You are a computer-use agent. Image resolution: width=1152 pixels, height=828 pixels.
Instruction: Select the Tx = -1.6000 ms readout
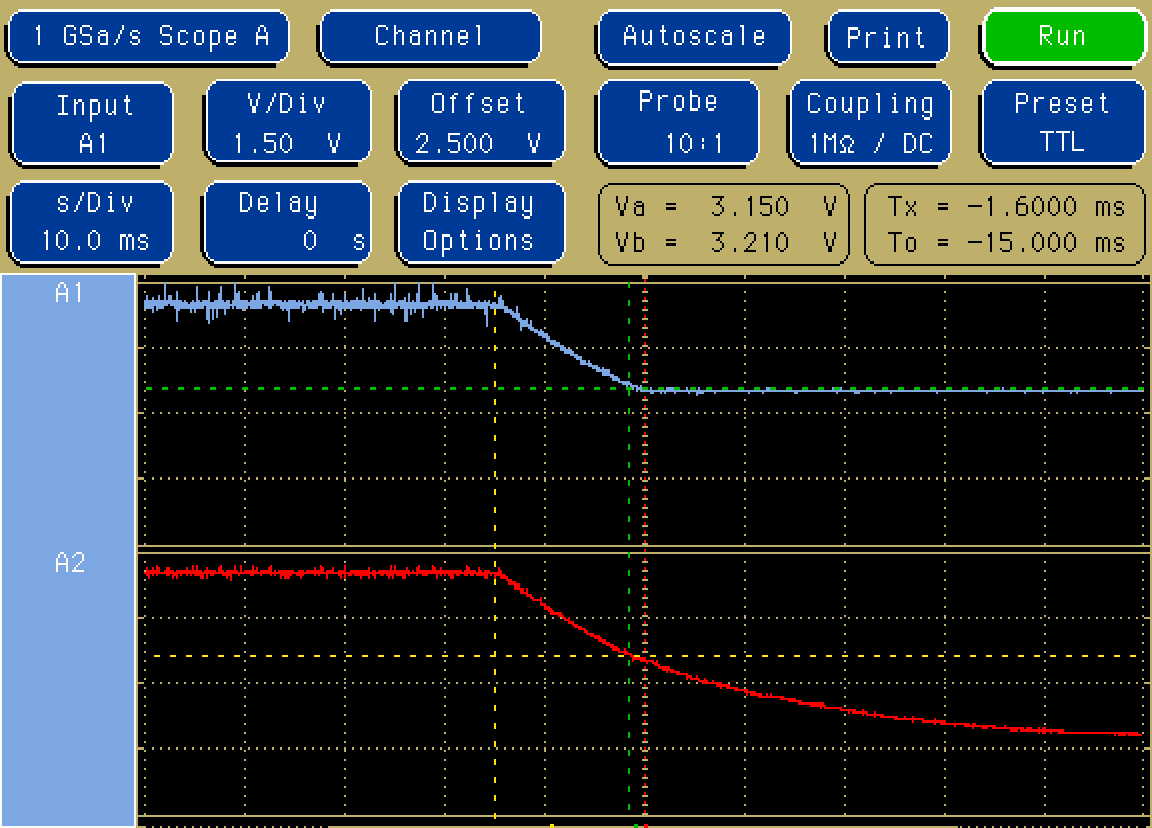pos(1005,206)
